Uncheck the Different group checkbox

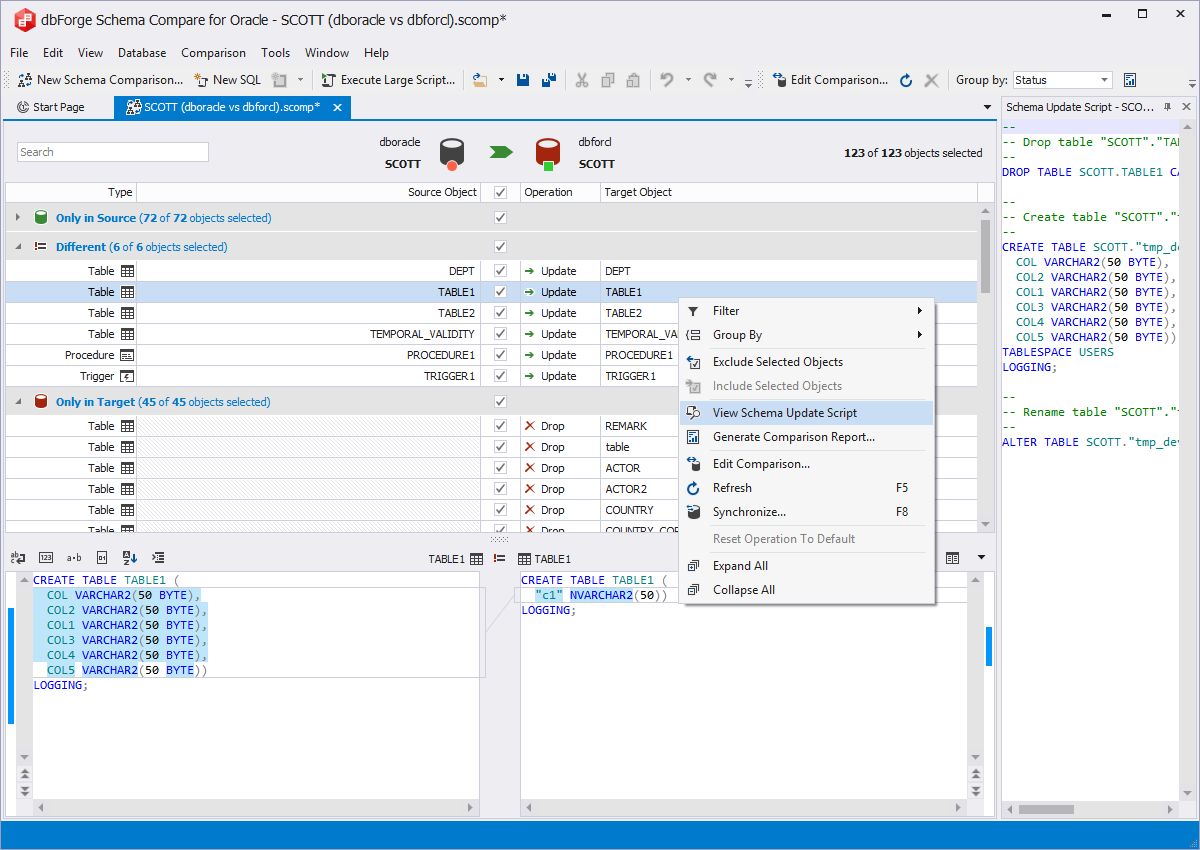[x=500, y=247]
